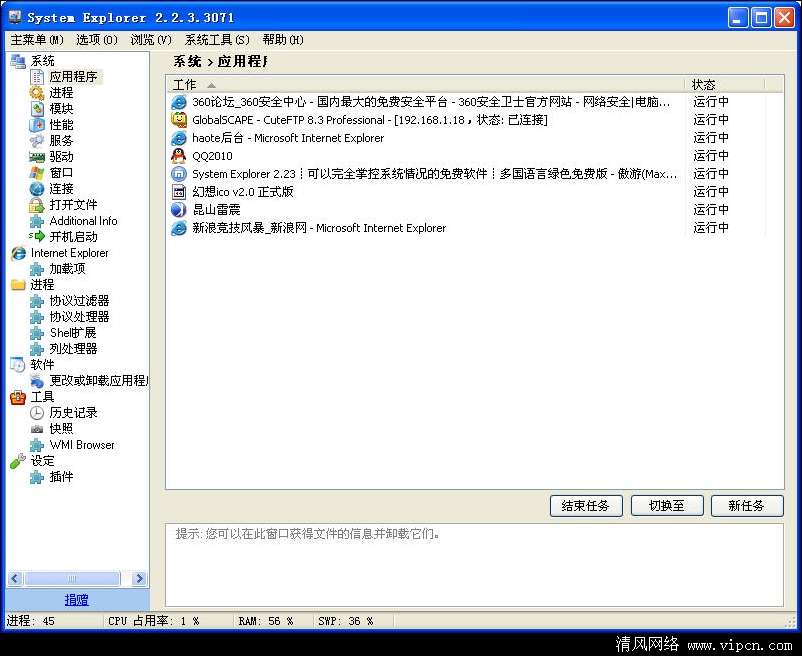This screenshot has height=656, width=802.
Task: Click the RAM: 56 % status entry
Action: pos(266,621)
